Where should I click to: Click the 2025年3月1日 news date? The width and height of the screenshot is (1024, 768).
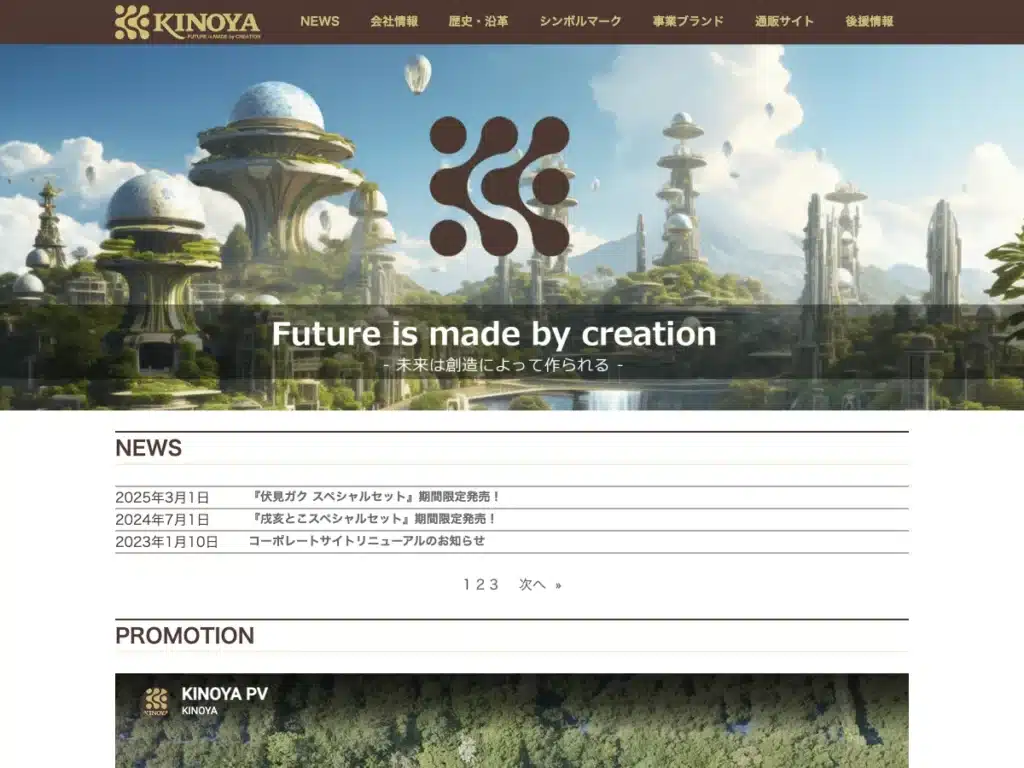tap(162, 498)
